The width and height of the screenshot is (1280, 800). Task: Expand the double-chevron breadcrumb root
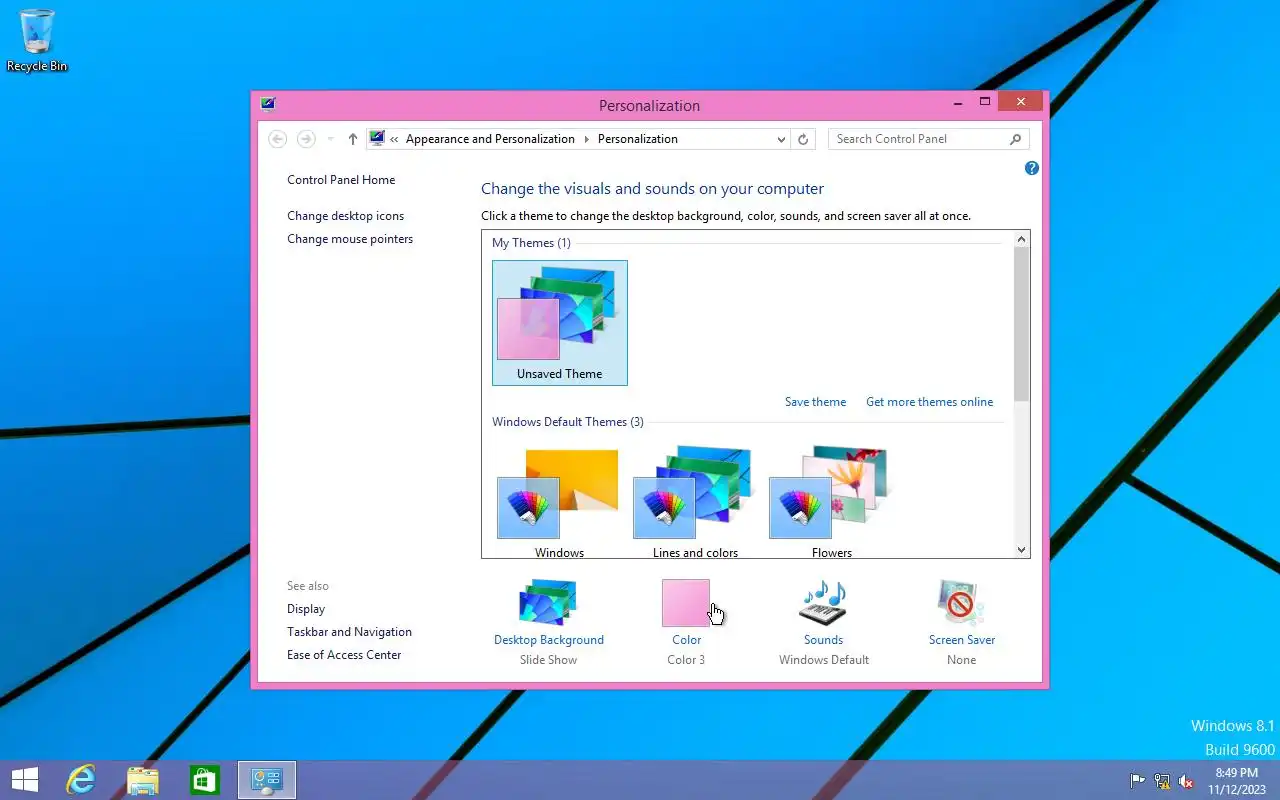point(395,139)
